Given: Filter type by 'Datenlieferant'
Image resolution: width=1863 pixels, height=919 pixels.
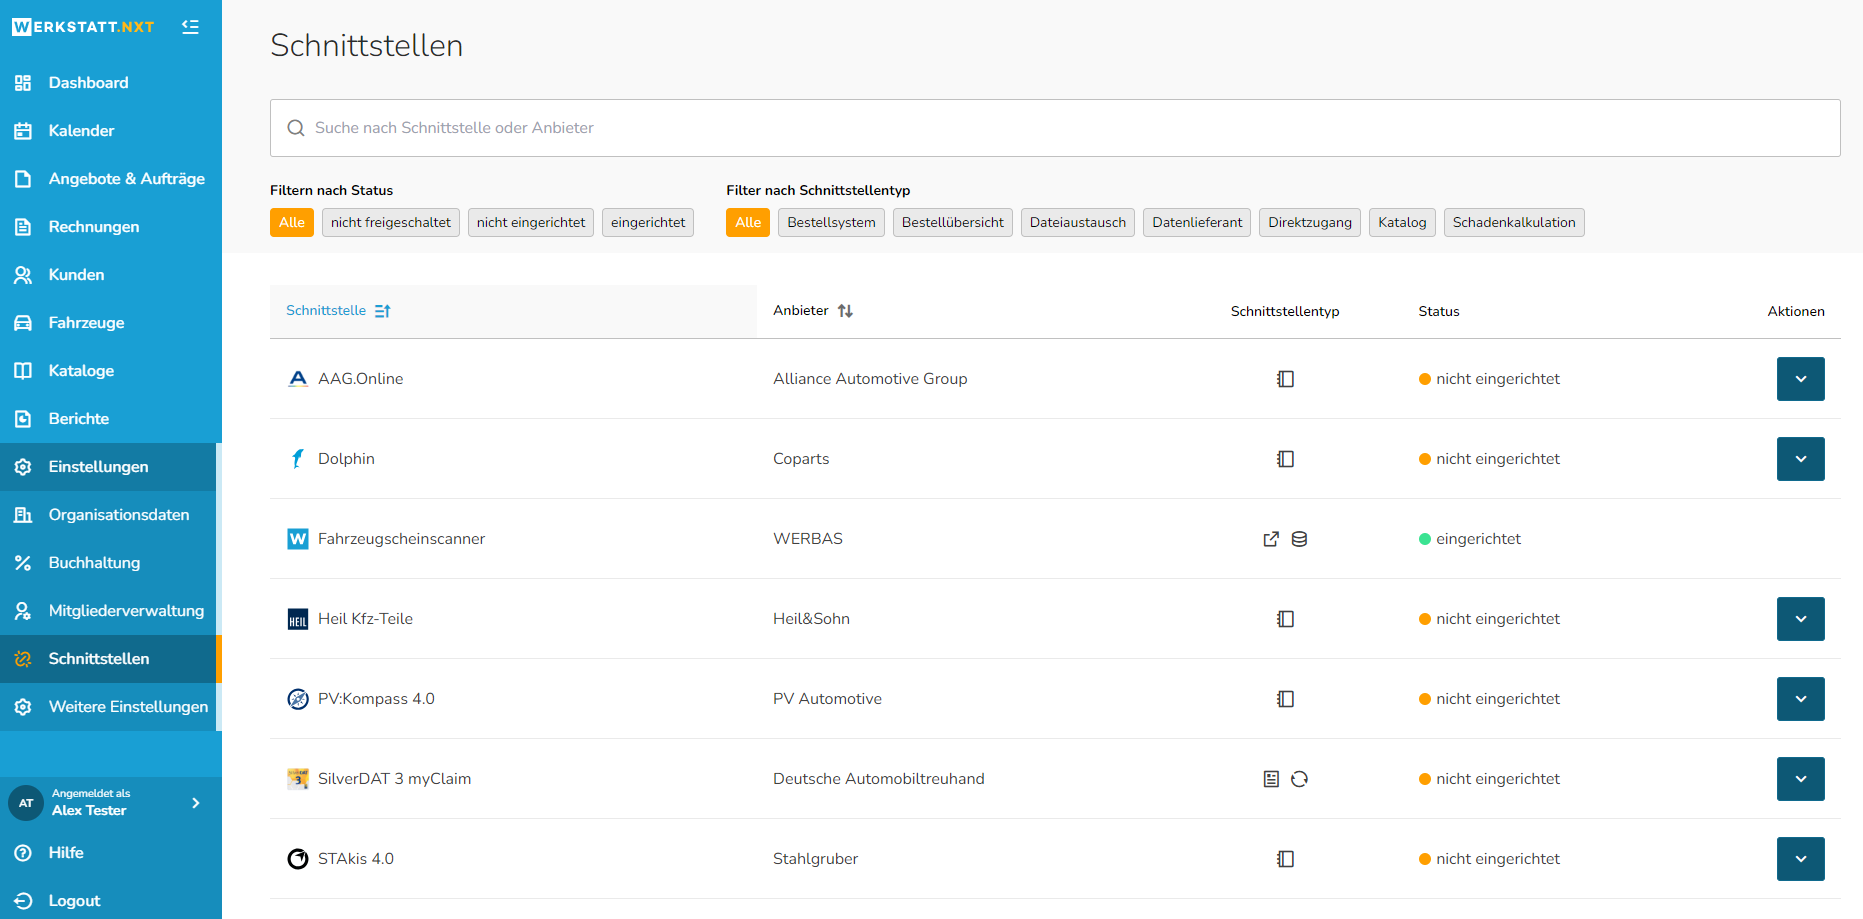Looking at the screenshot, I should coord(1197,223).
